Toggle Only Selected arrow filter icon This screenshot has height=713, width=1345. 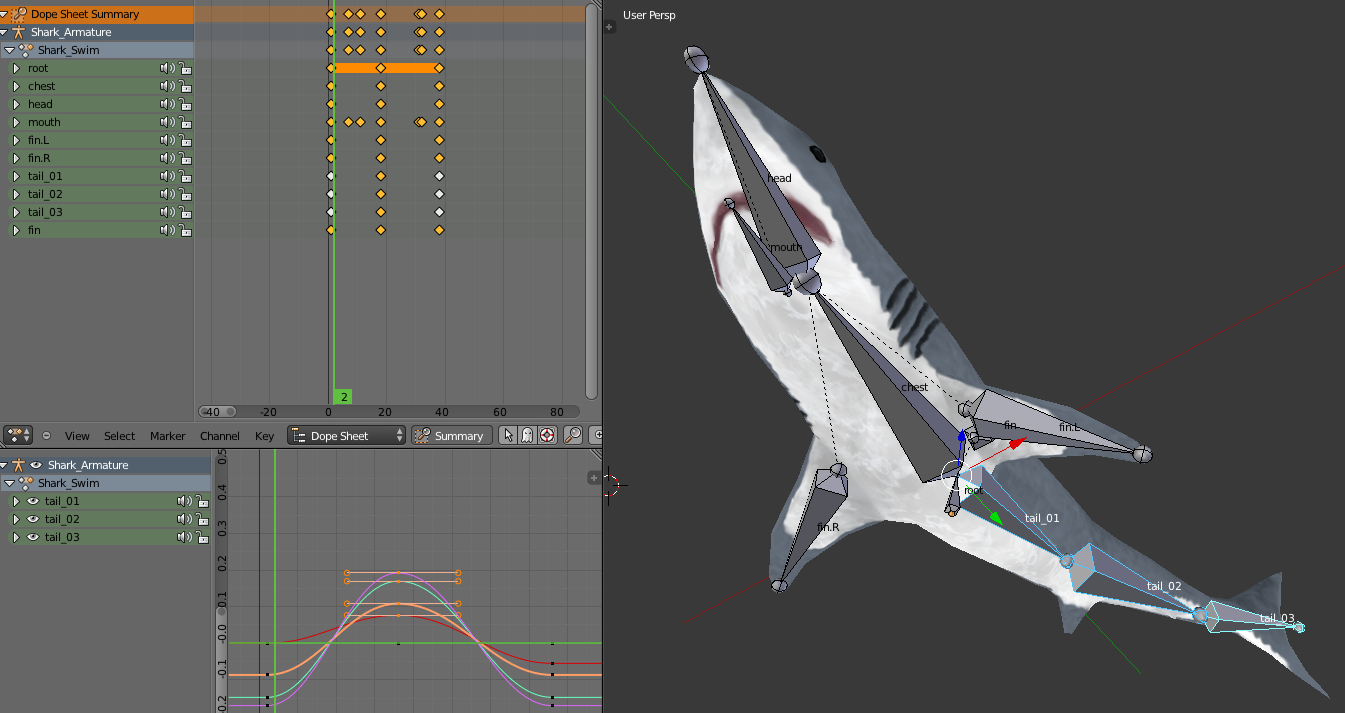(x=508, y=435)
